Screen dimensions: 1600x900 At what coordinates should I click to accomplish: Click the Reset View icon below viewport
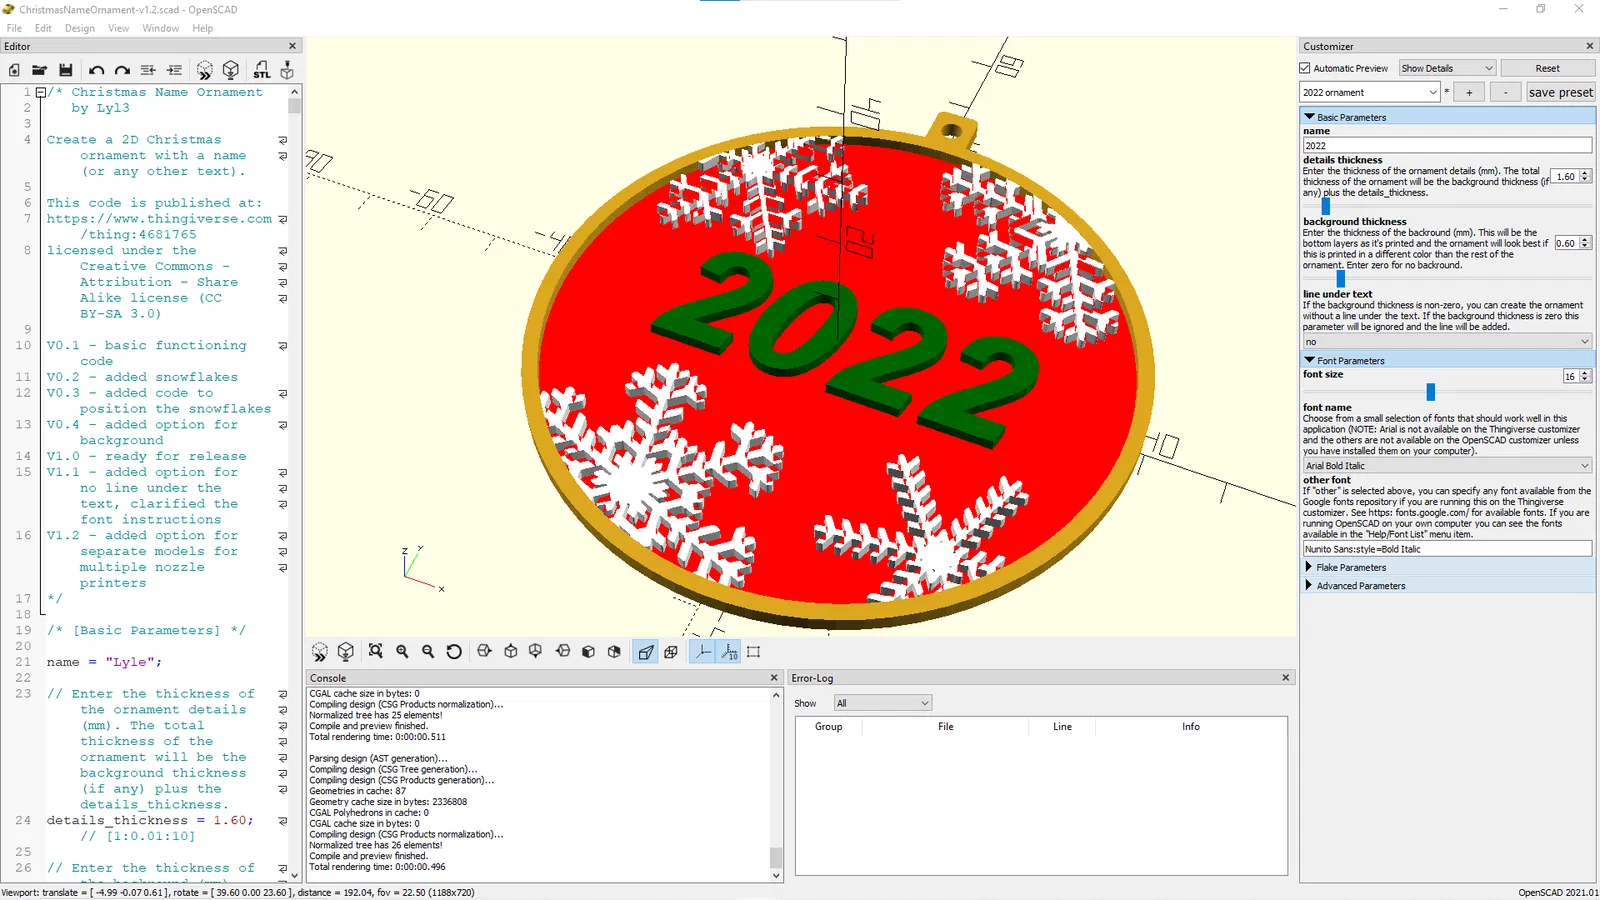tap(454, 651)
